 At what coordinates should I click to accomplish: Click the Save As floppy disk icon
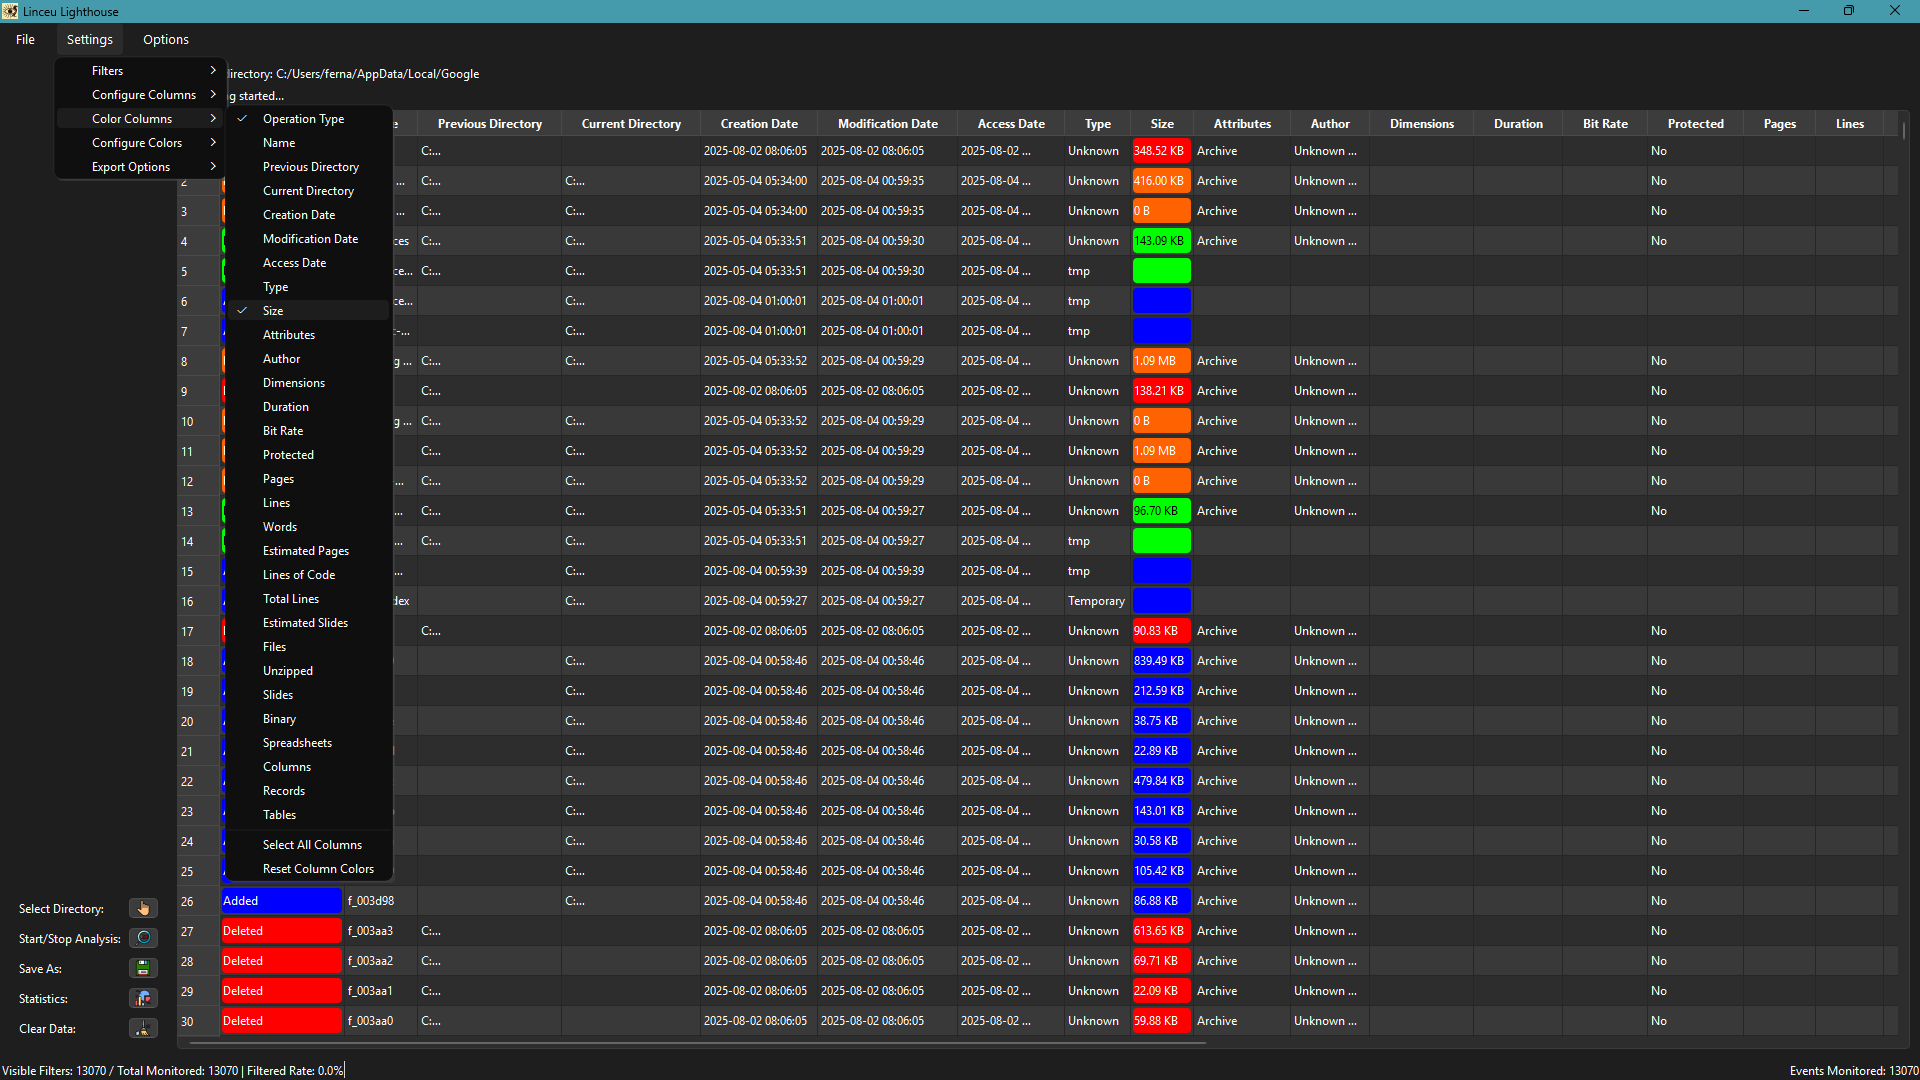[x=143, y=968]
